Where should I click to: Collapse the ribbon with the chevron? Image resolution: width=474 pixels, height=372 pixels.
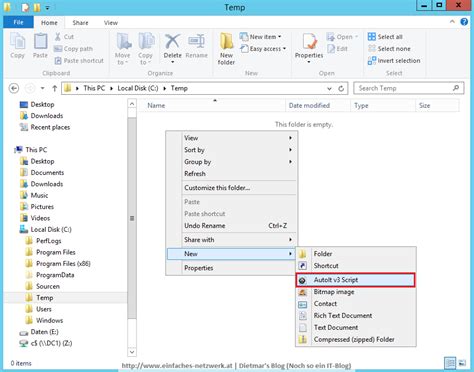(x=452, y=22)
